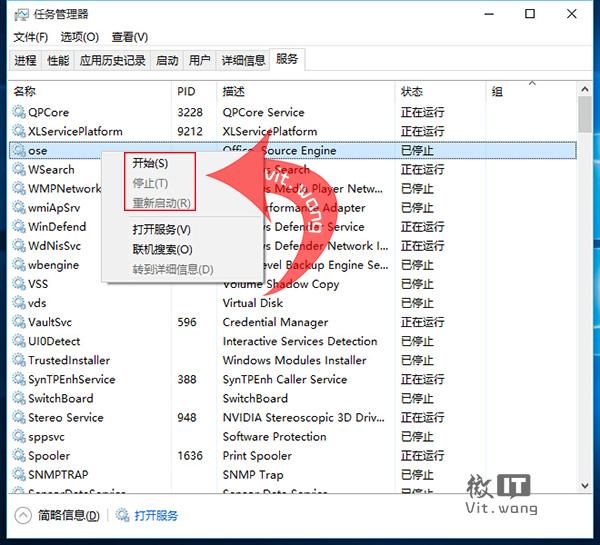Click the vds service gear icon
The height and width of the screenshot is (545, 600).
click(x=19, y=303)
